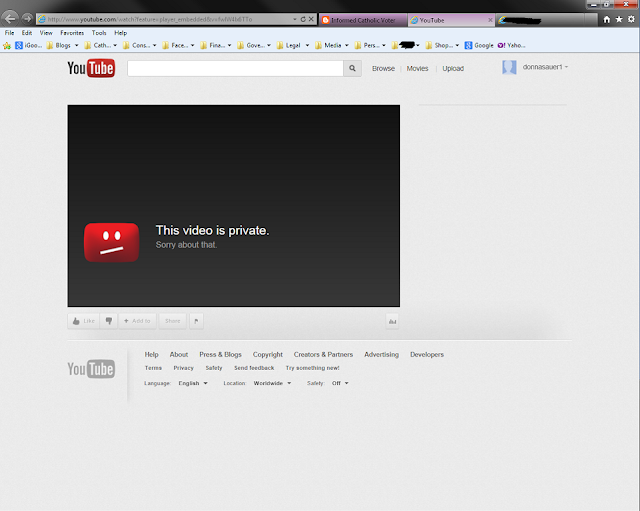Click the gray YouTube footer logo

(x=91, y=369)
